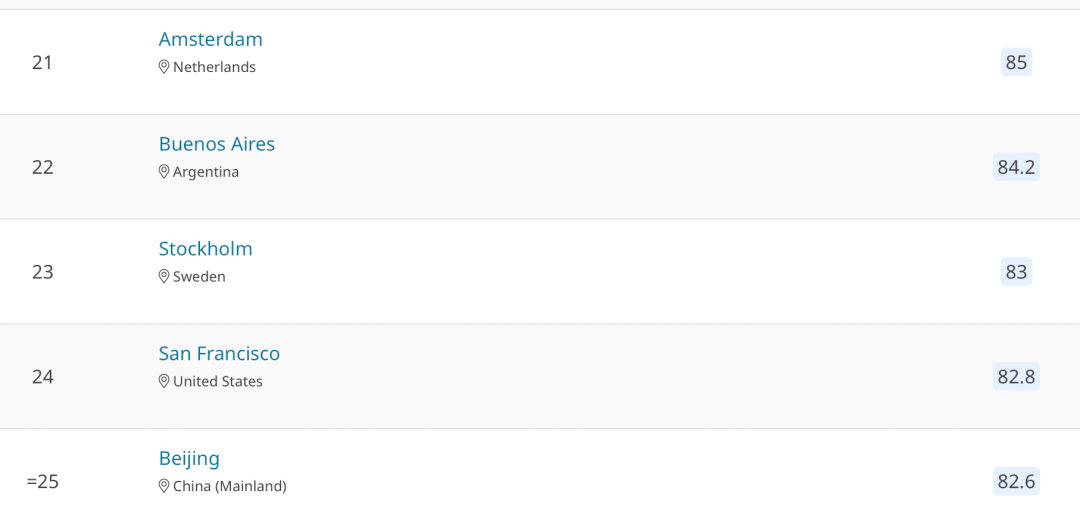Click rank number 24
1080x531 pixels.
(x=43, y=377)
